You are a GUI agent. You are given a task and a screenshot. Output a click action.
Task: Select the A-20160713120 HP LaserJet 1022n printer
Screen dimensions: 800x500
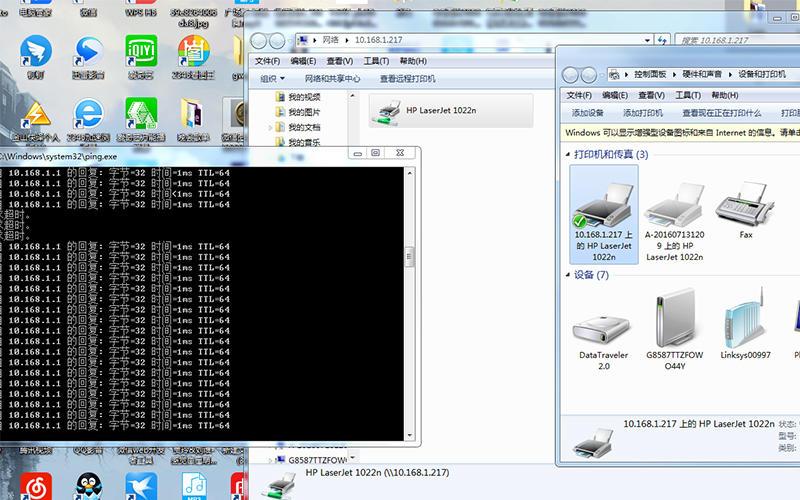click(674, 222)
